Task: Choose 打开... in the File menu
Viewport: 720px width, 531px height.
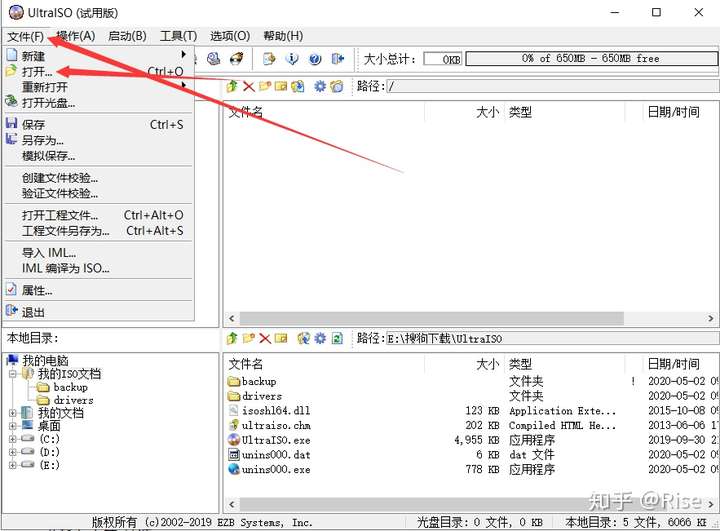Action: coord(98,72)
